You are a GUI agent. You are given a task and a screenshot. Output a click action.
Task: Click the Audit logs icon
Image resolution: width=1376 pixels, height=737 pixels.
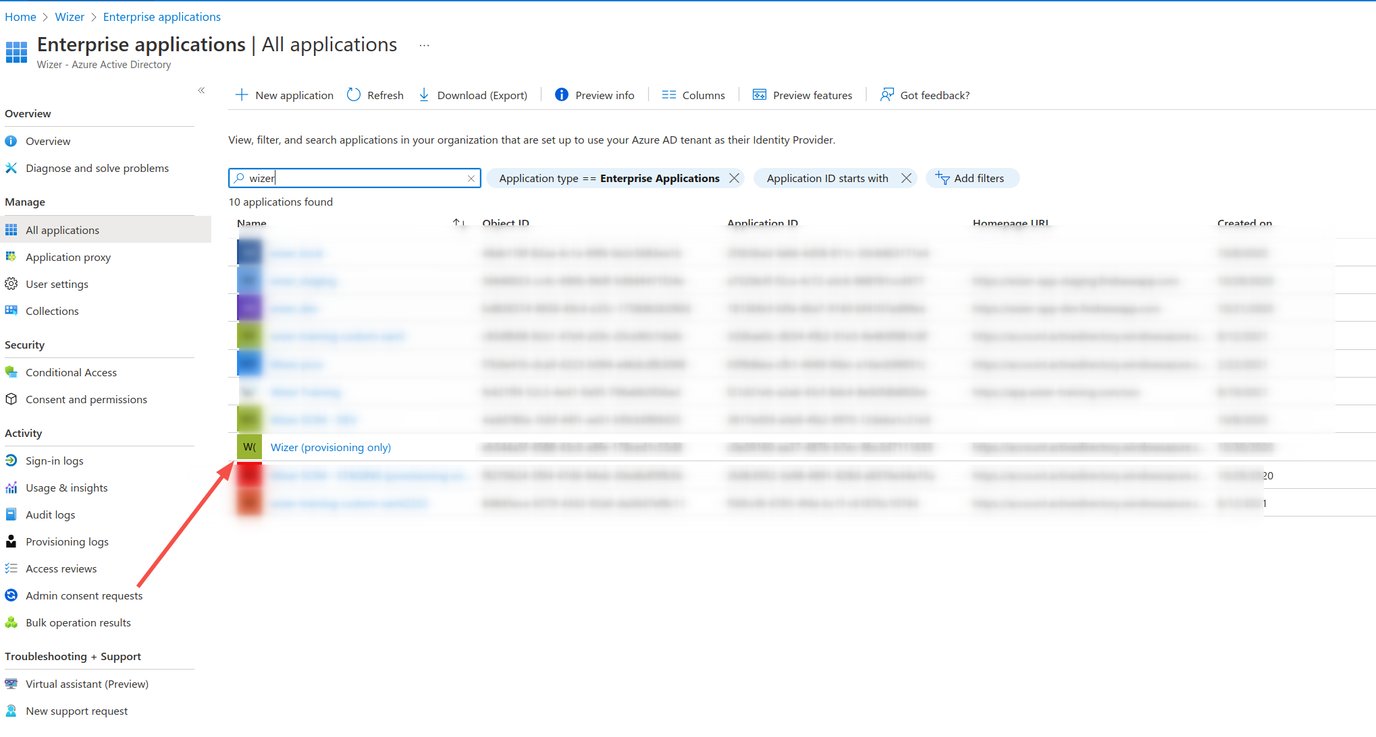pos(11,514)
